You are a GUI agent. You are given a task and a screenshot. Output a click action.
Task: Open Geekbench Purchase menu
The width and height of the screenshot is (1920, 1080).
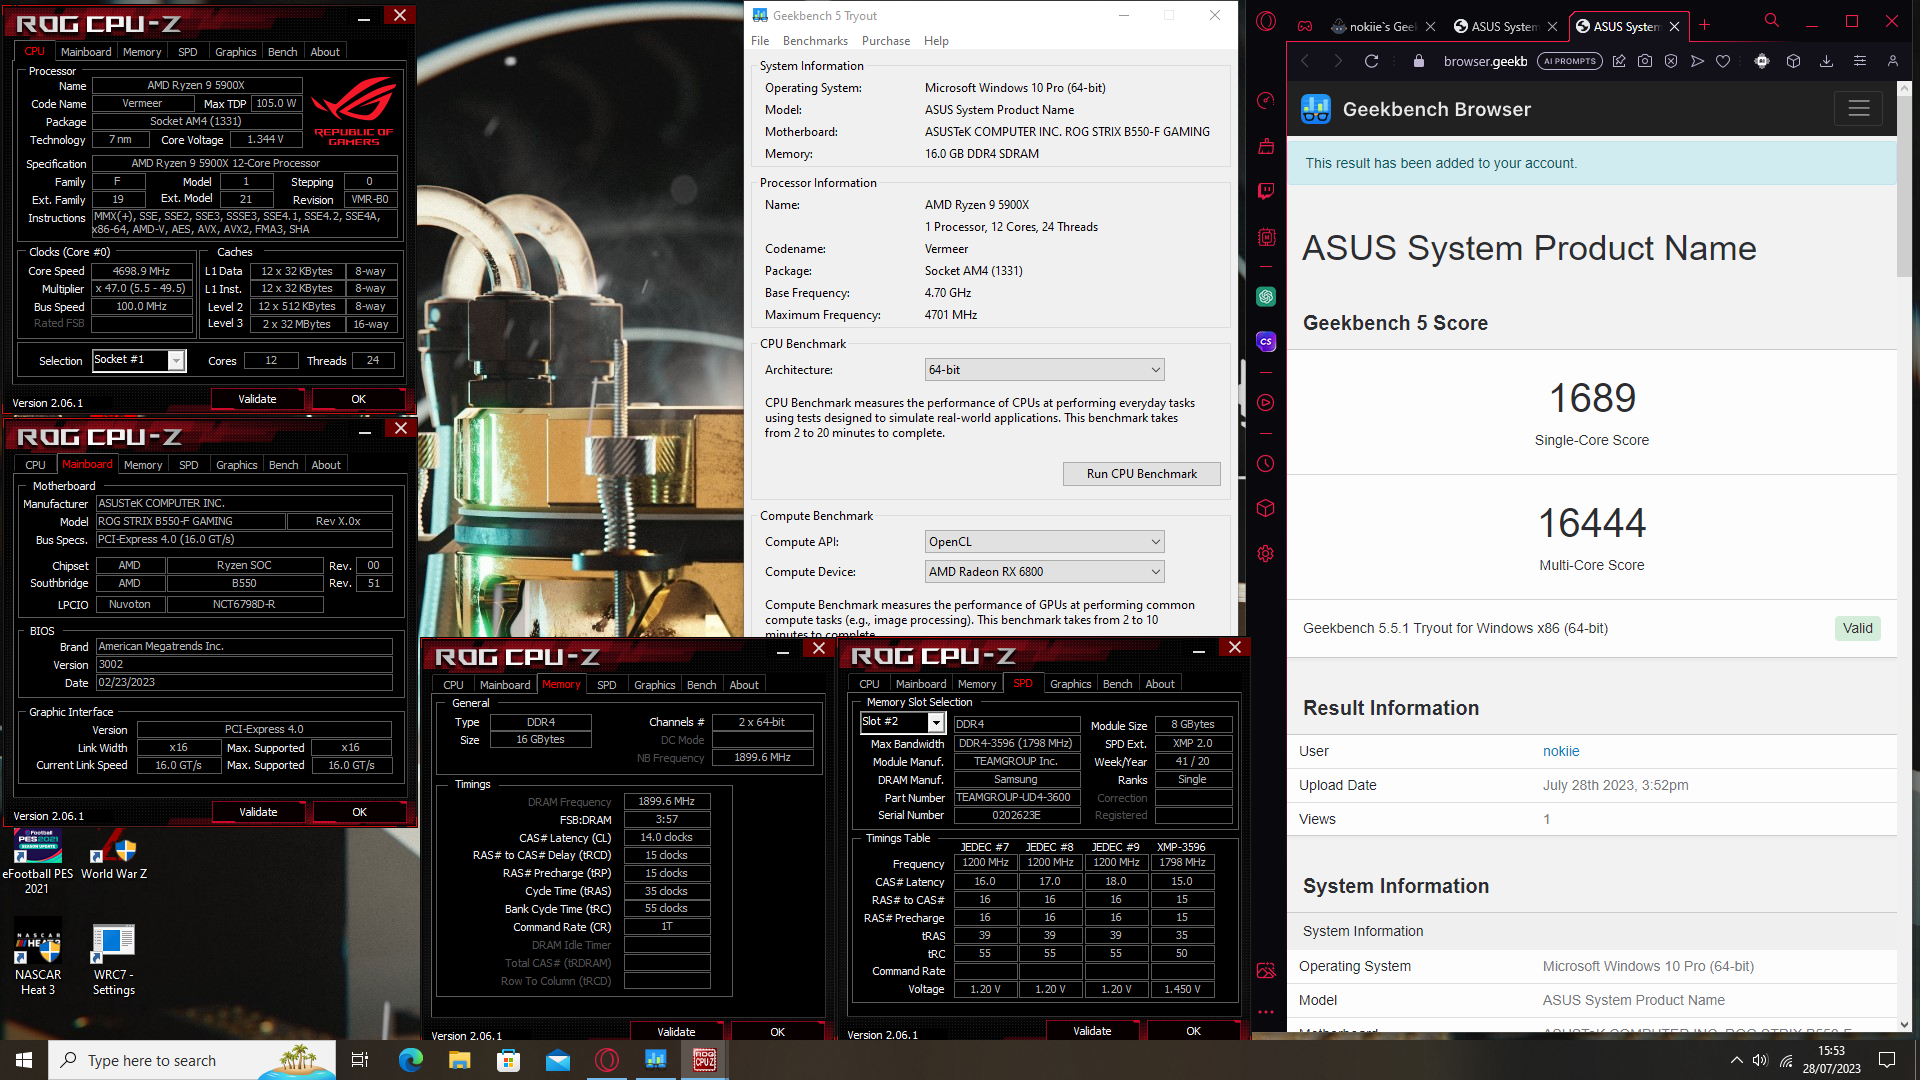pyautogui.click(x=886, y=41)
